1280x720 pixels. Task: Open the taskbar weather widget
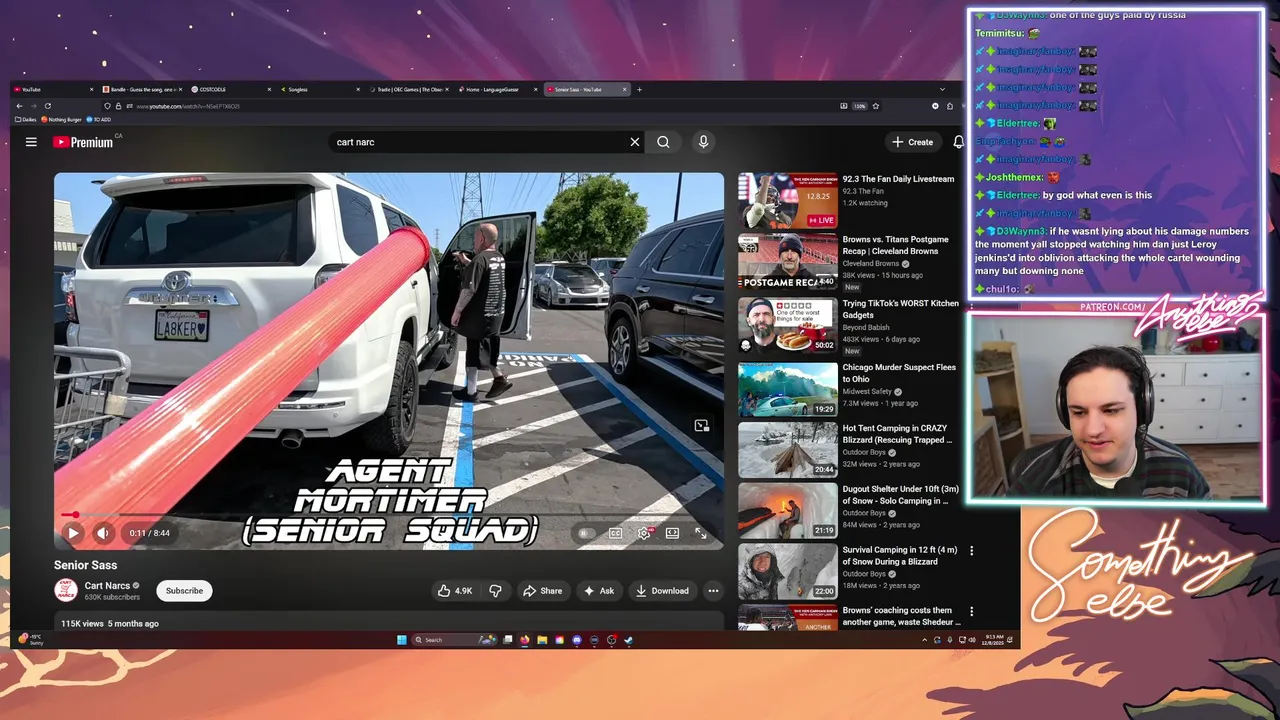tap(32, 640)
